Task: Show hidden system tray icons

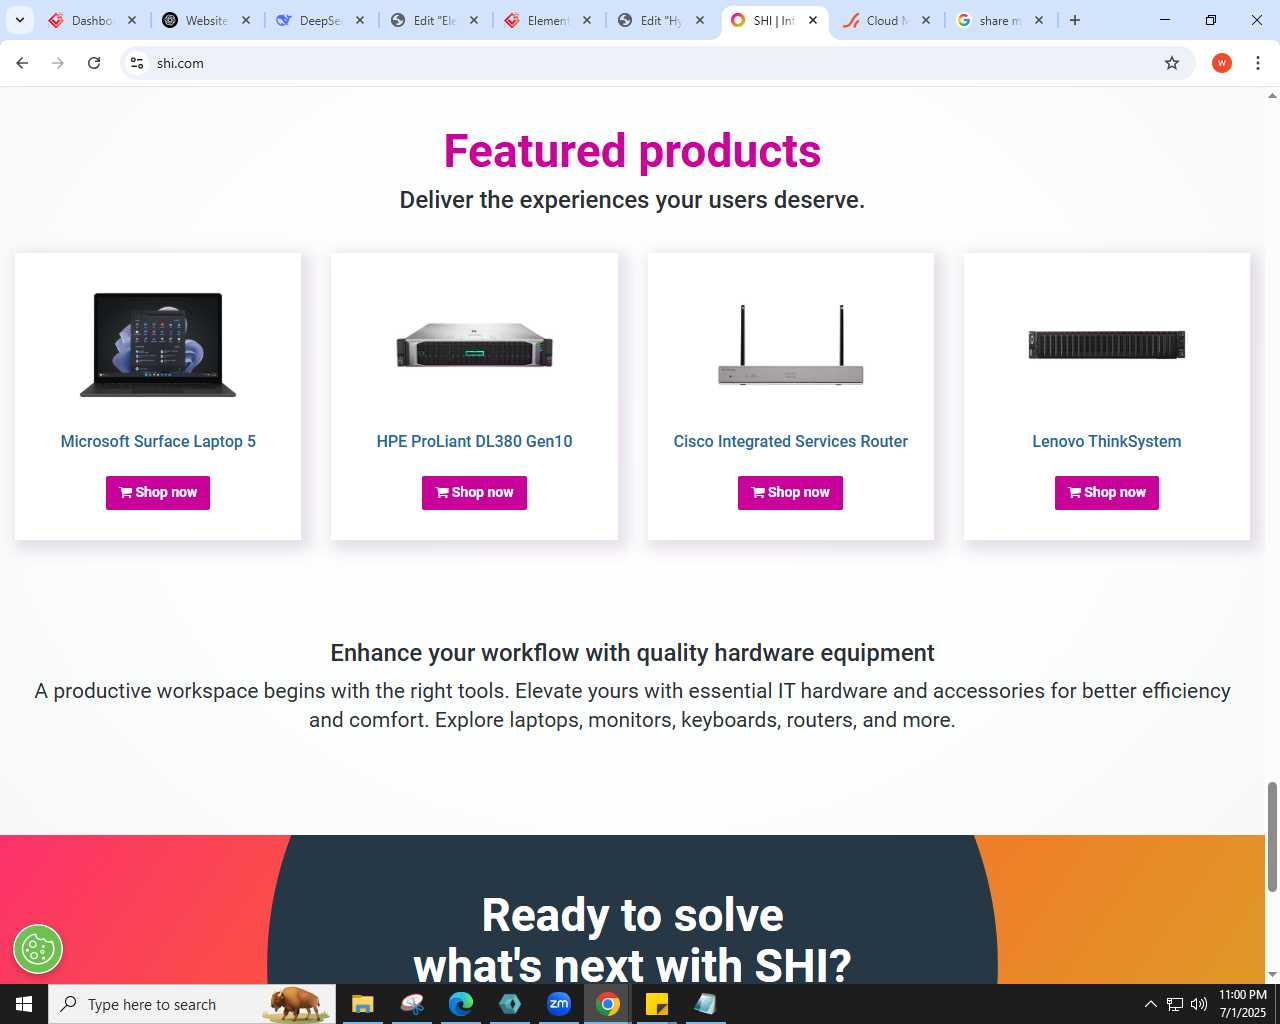Action: pyautogui.click(x=1150, y=1004)
